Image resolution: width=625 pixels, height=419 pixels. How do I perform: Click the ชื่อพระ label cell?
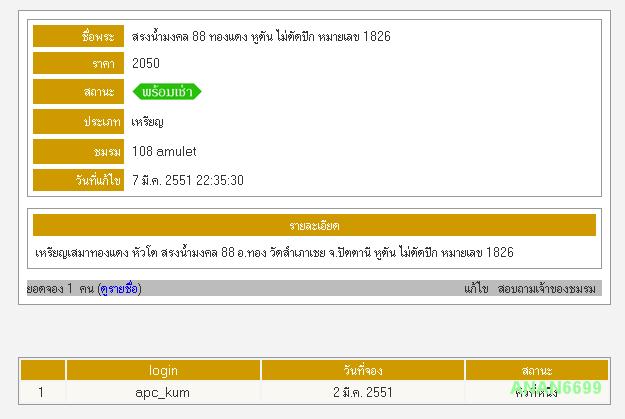click(78, 36)
